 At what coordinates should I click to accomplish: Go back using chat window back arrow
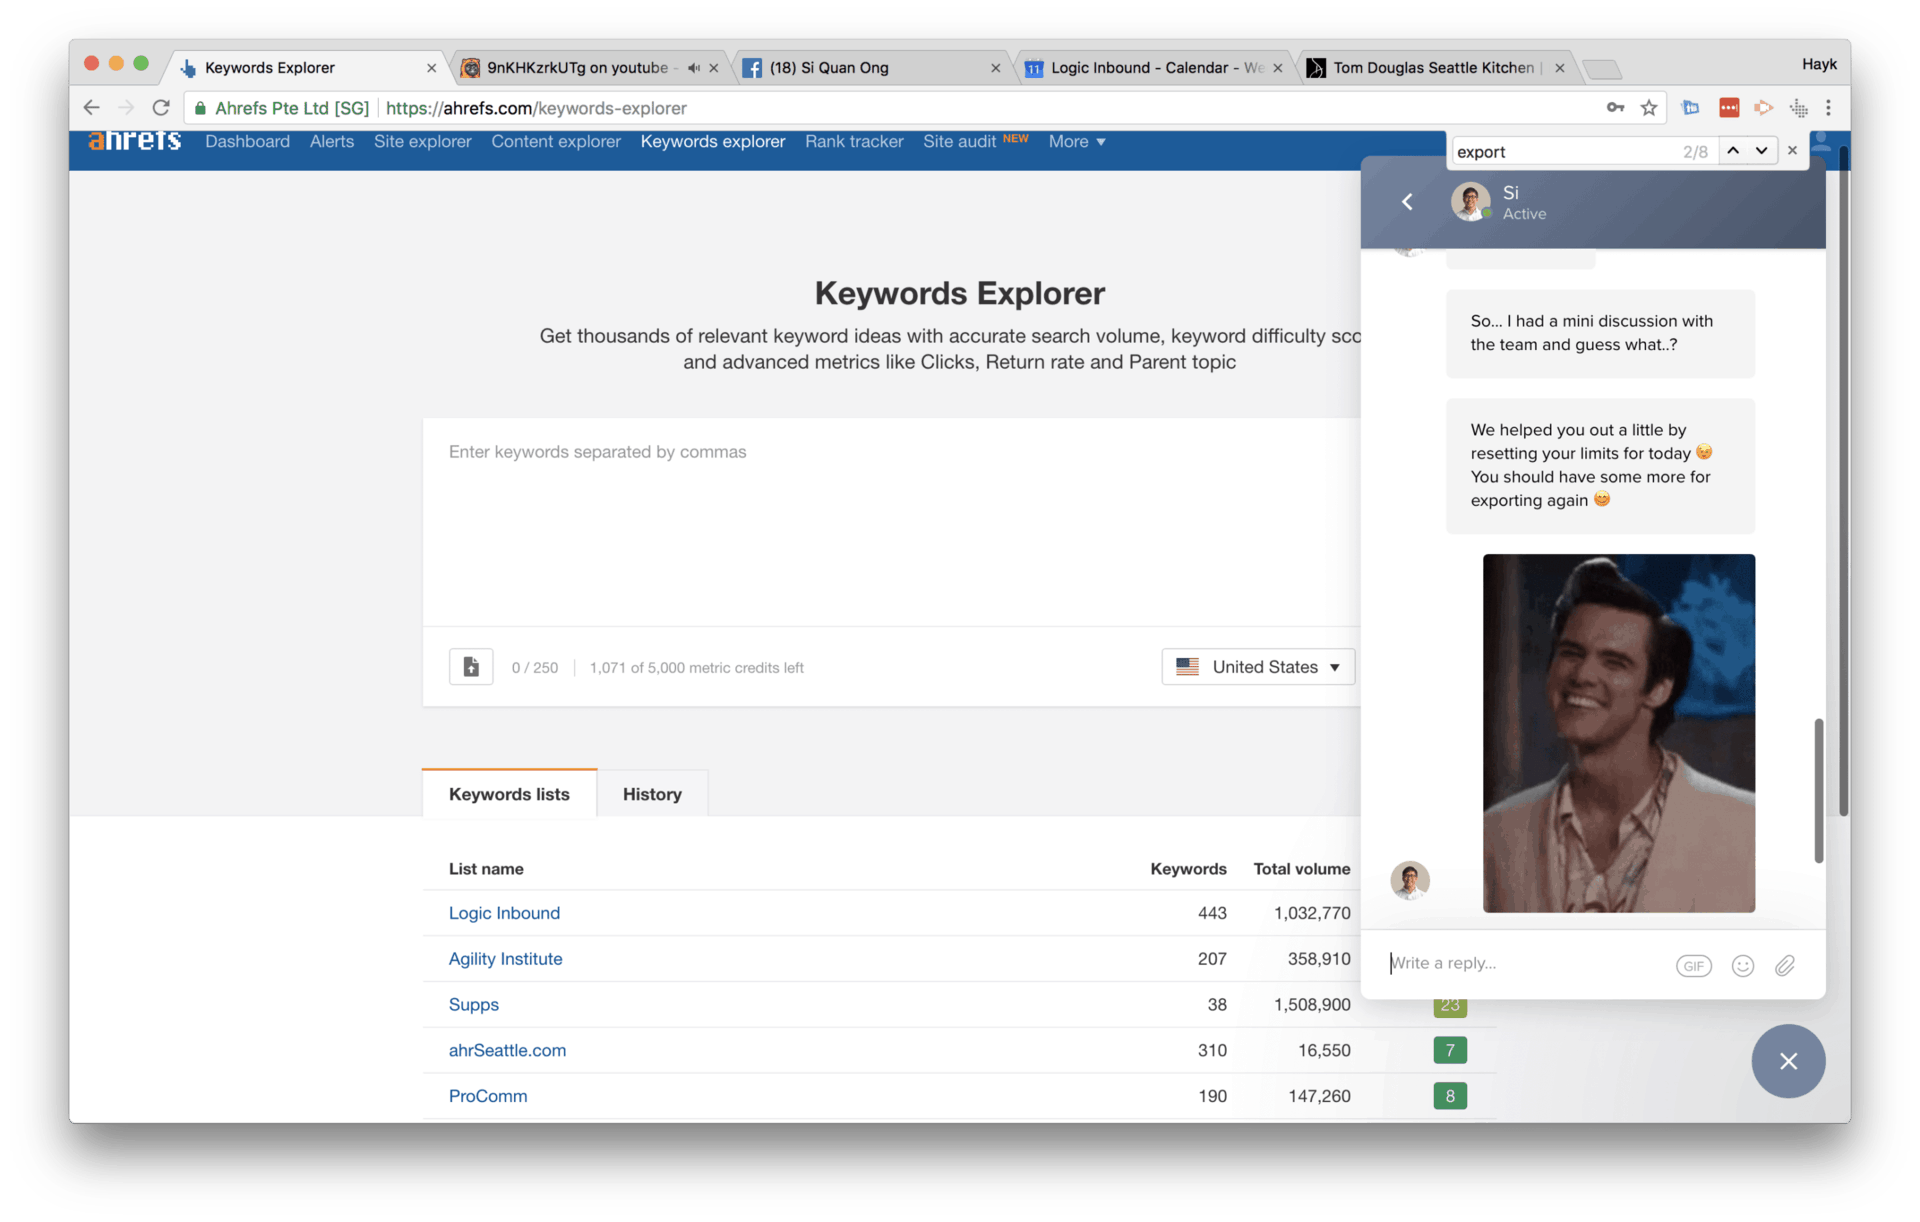click(1406, 201)
